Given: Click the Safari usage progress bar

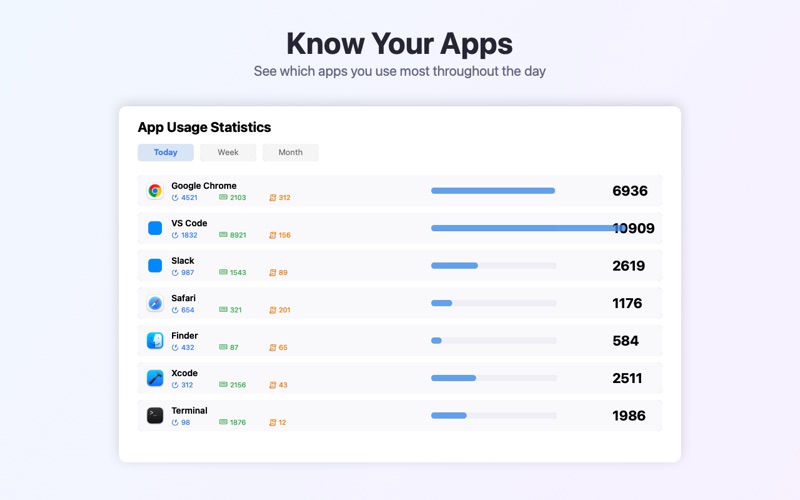Looking at the screenshot, I should (x=493, y=303).
